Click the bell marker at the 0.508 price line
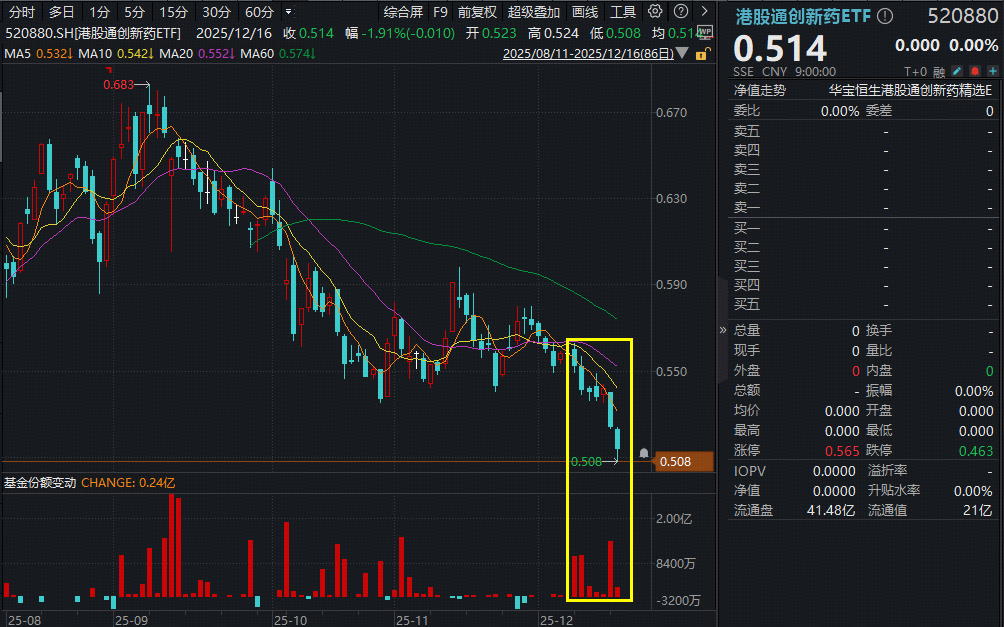 pos(644,453)
